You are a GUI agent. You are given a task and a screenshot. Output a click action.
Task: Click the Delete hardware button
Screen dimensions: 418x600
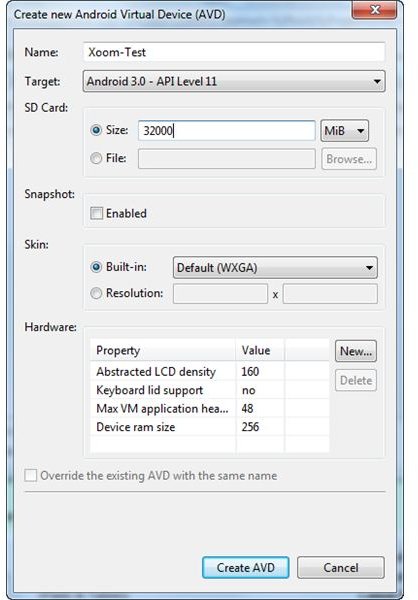point(356,380)
